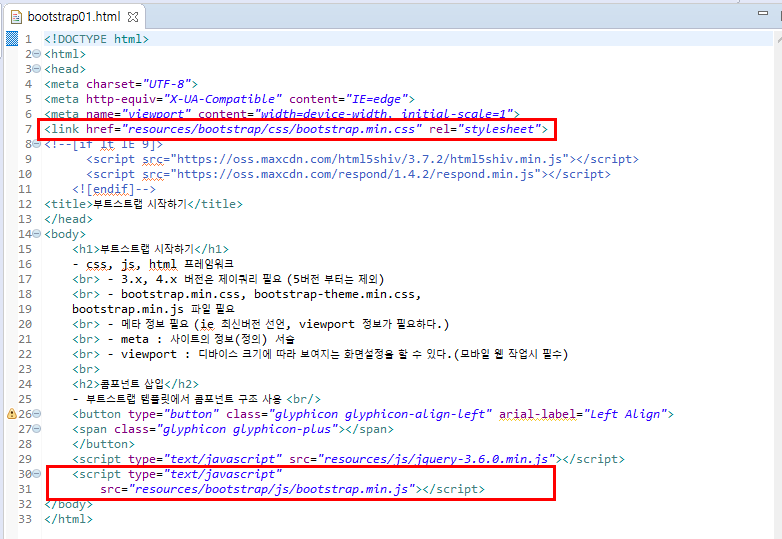Viewport: 782px width, 539px height.
Task: Click the respond.min.js script URL
Action: point(356,174)
